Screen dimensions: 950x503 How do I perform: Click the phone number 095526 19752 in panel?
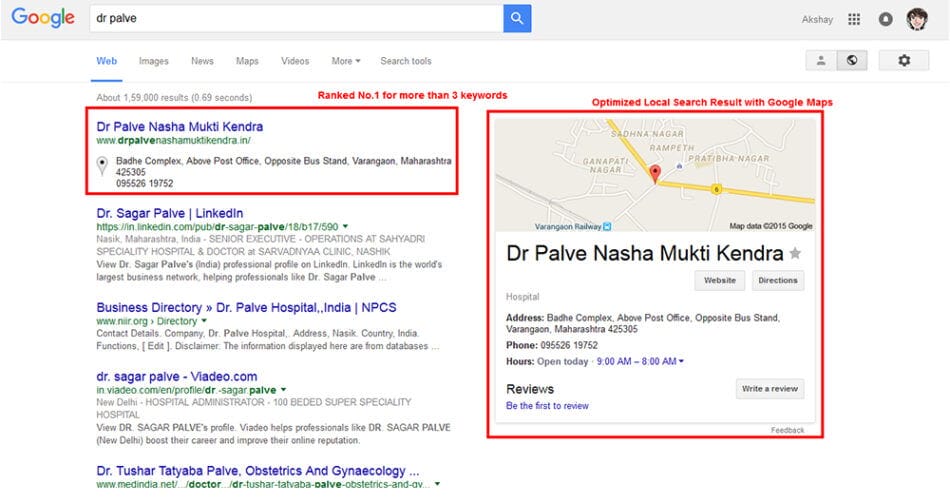coord(569,345)
